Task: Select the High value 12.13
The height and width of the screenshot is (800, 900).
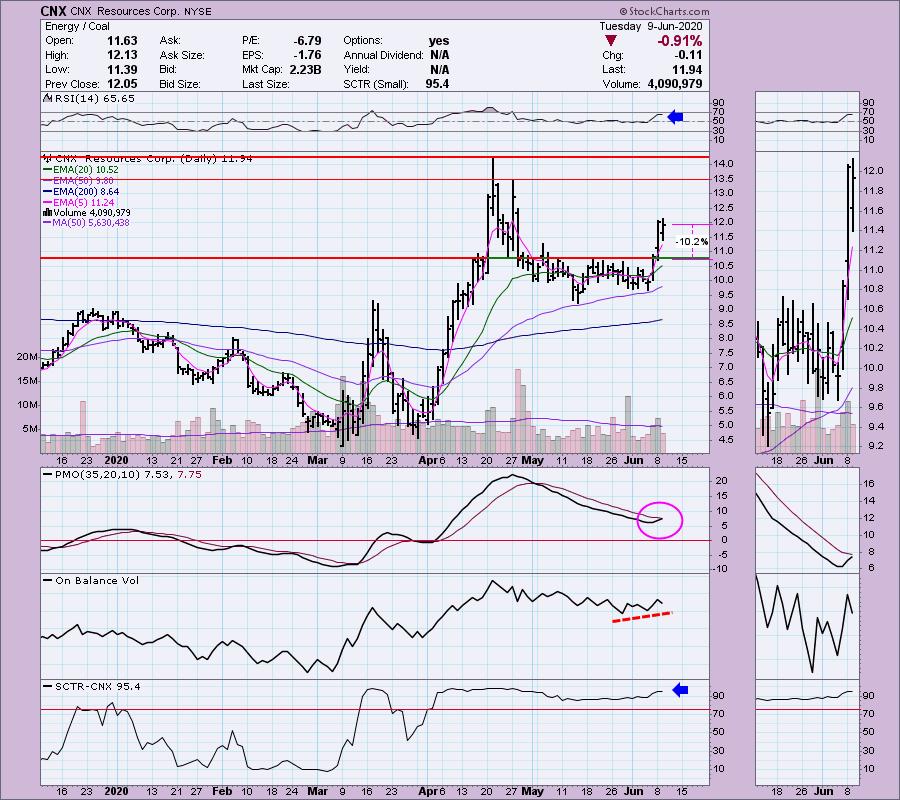Action: click(122, 55)
